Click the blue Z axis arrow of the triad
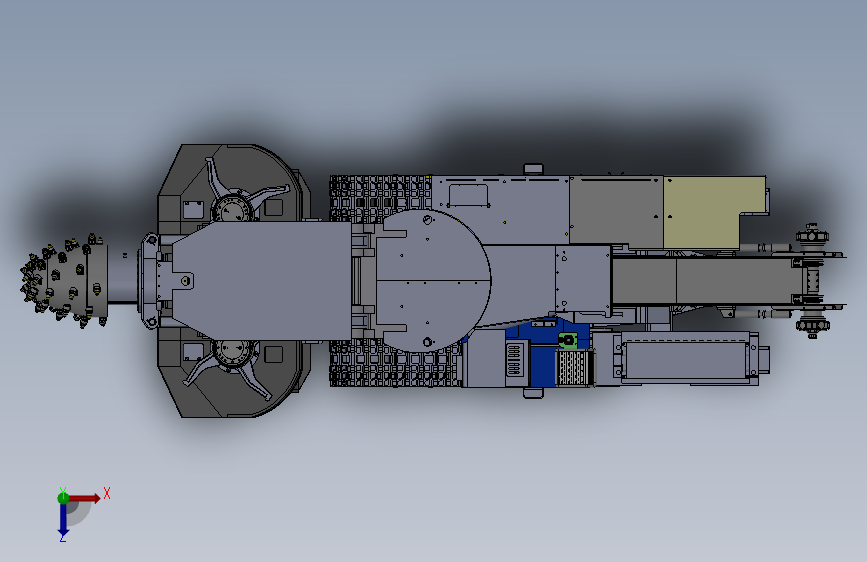This screenshot has width=867, height=562. click(x=63, y=519)
